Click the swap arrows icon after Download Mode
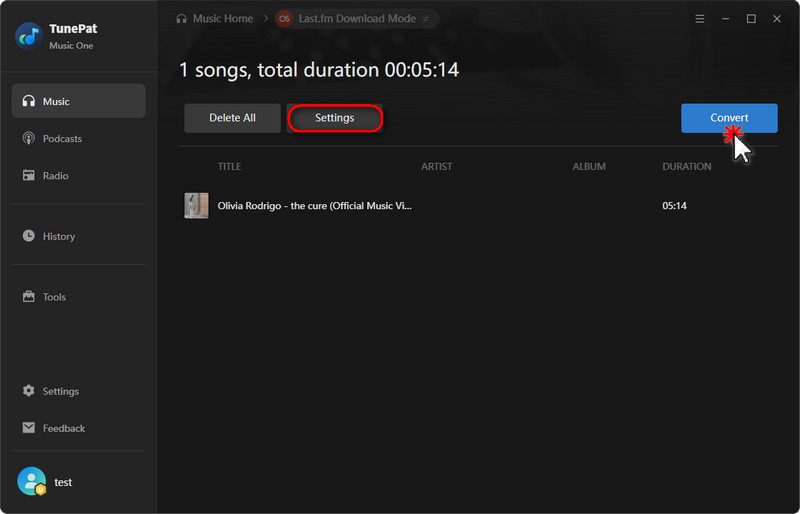Screen dimensions: 800x514 (426, 19)
